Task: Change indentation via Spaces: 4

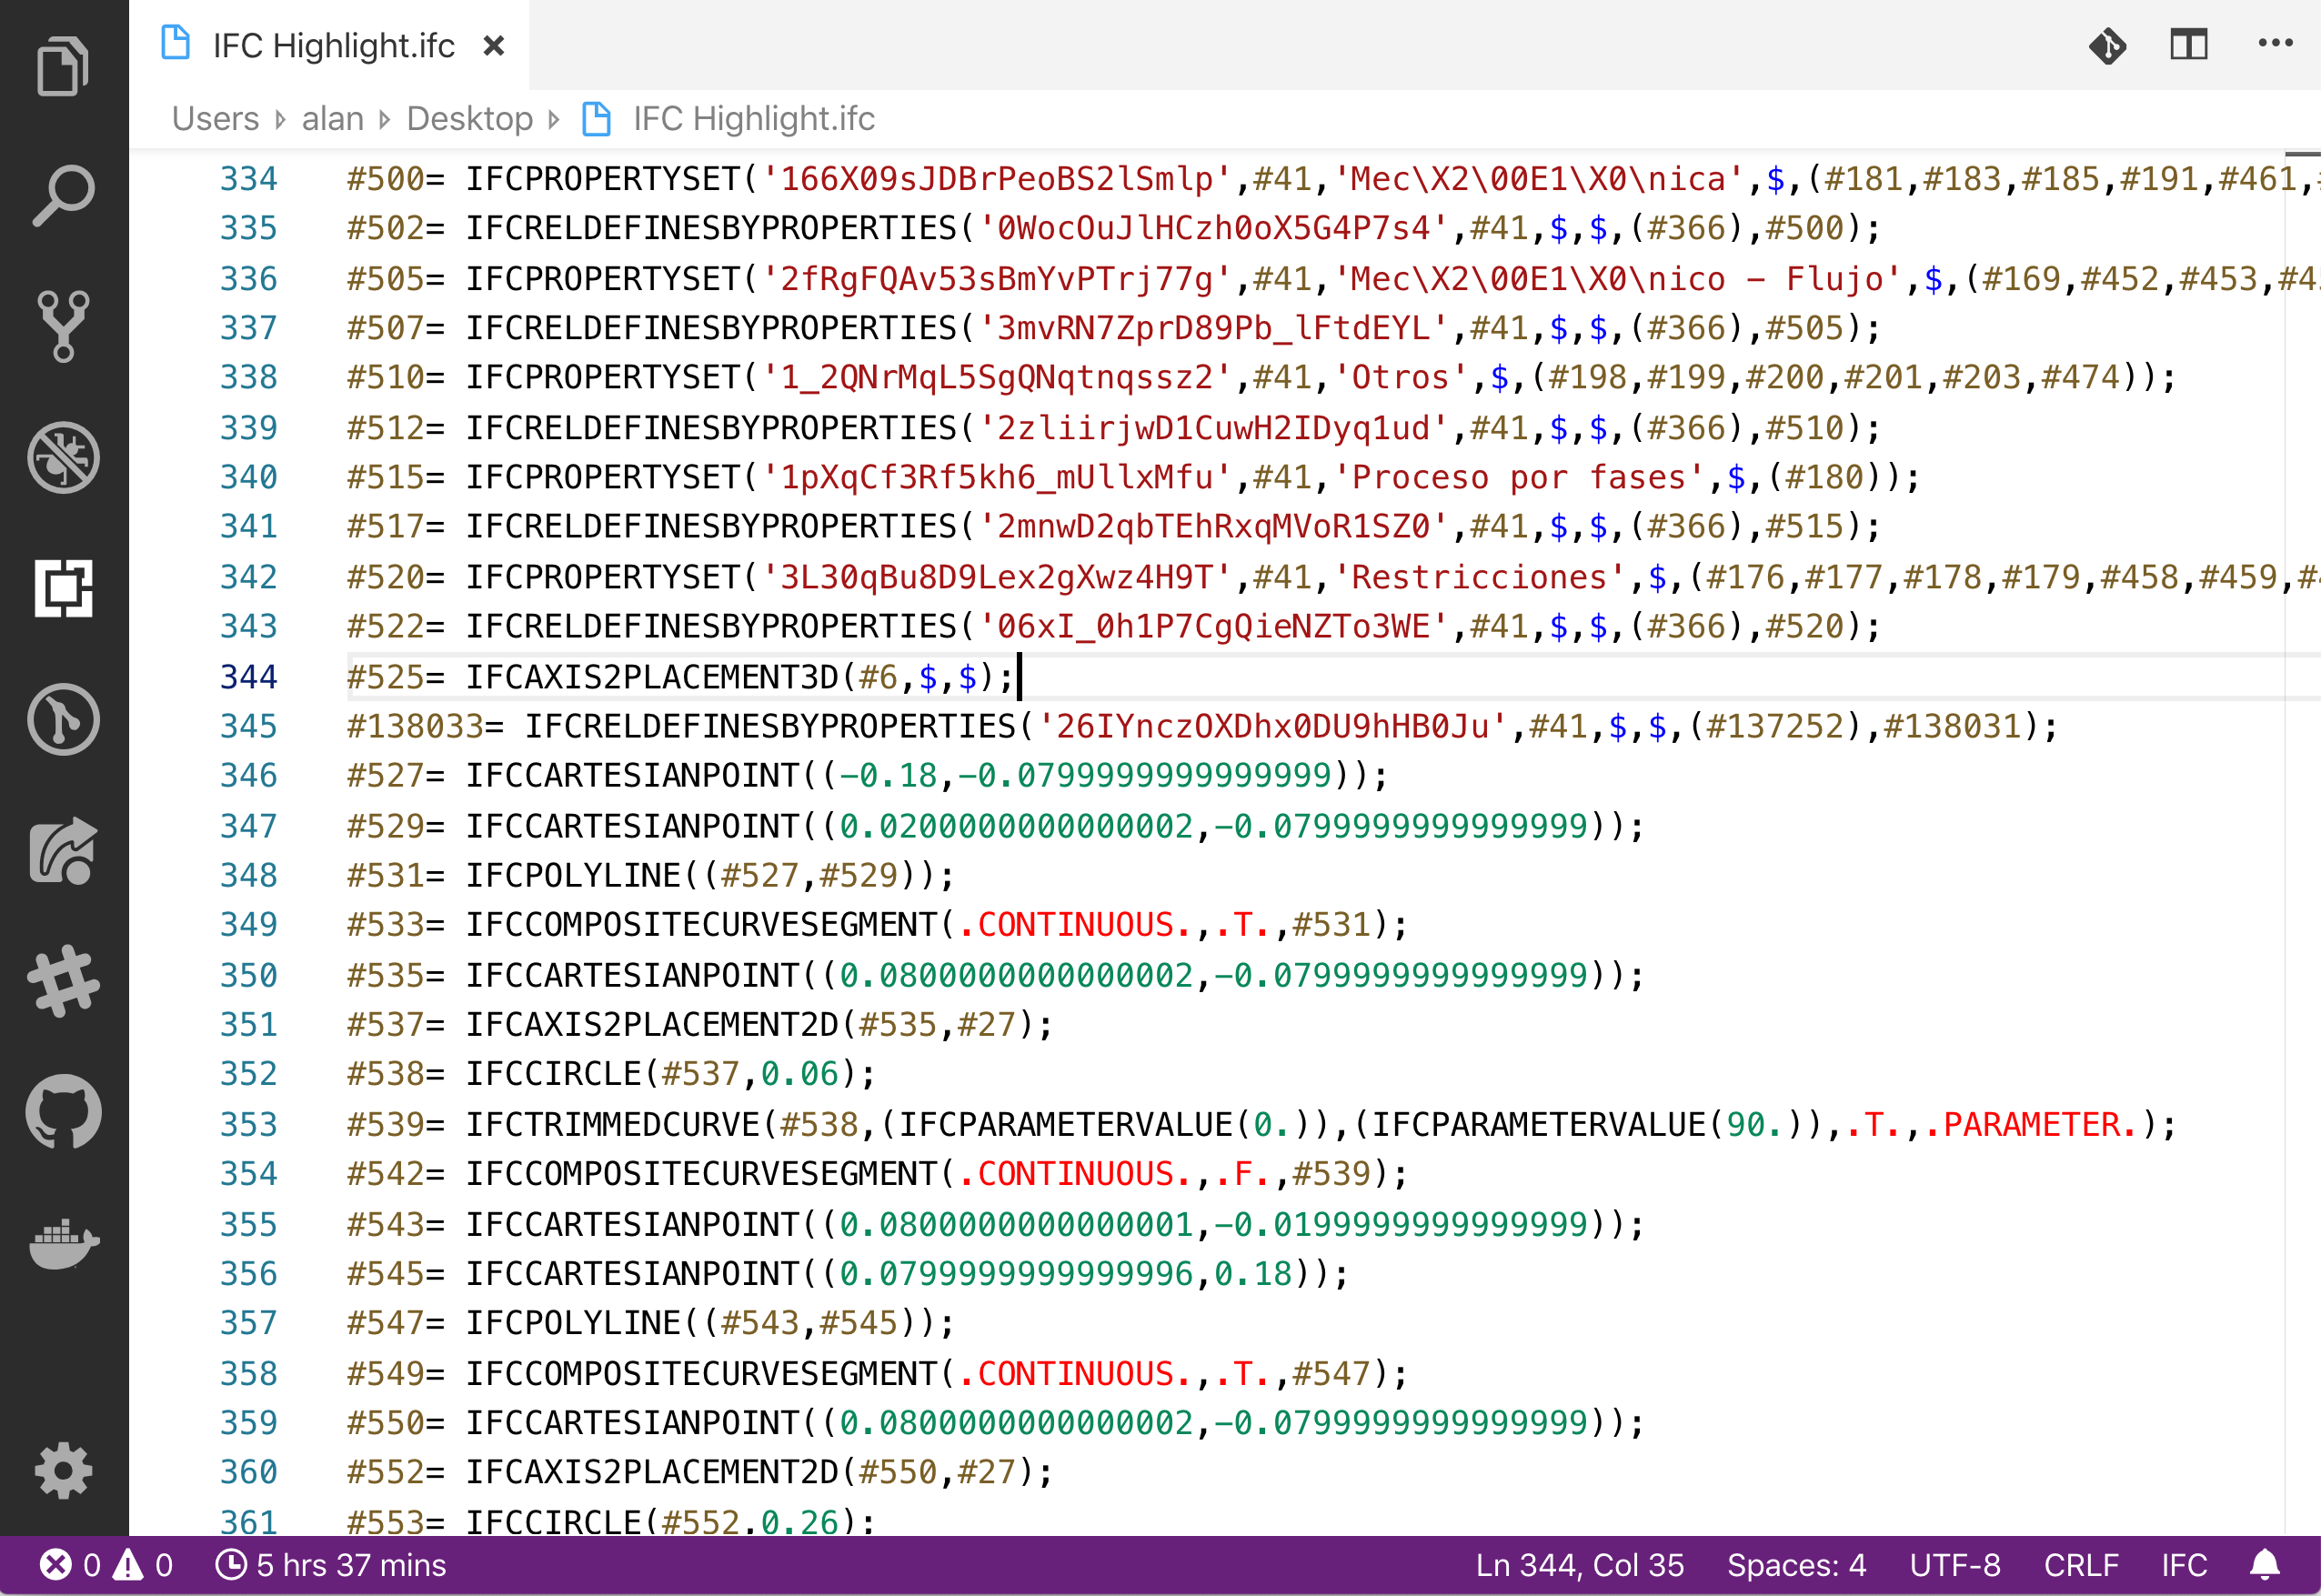Action: click(x=1796, y=1565)
